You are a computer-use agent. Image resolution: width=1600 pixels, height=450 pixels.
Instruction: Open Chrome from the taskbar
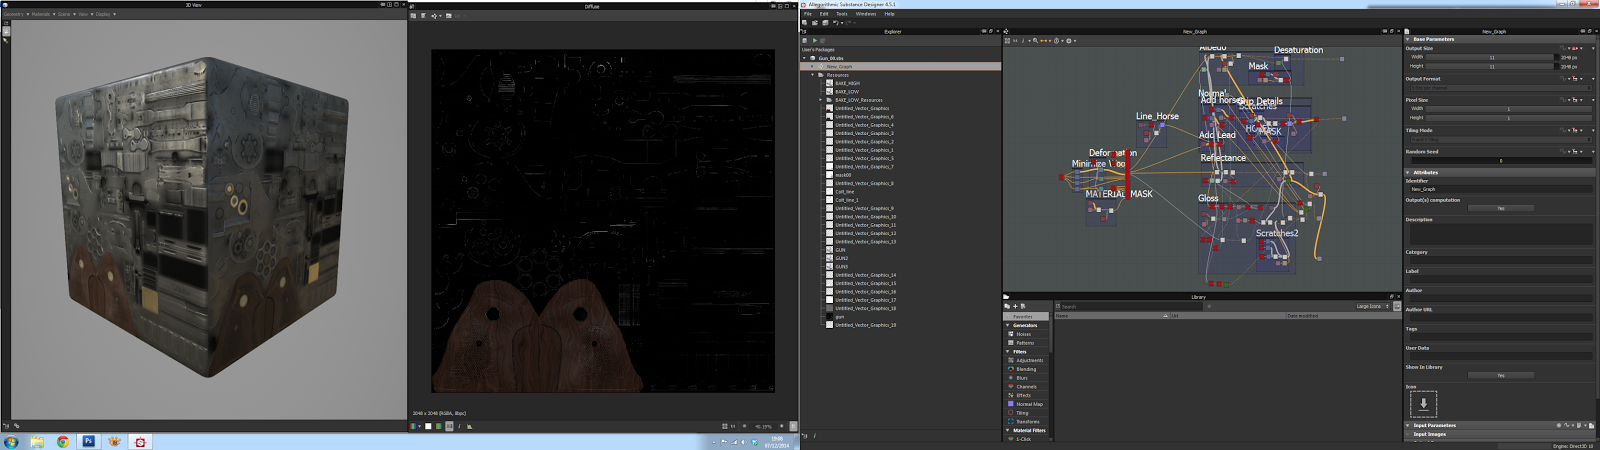click(x=63, y=441)
